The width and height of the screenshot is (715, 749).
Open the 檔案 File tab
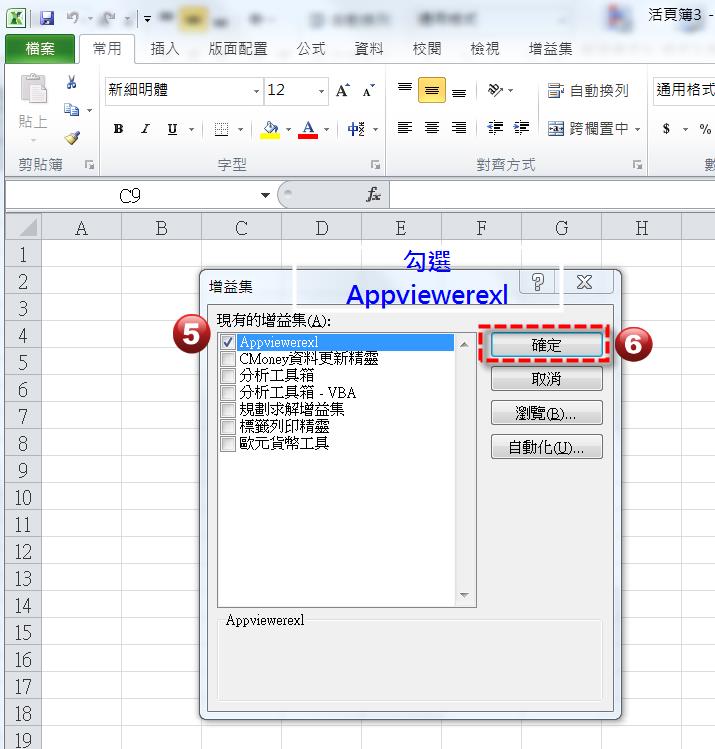[40, 48]
